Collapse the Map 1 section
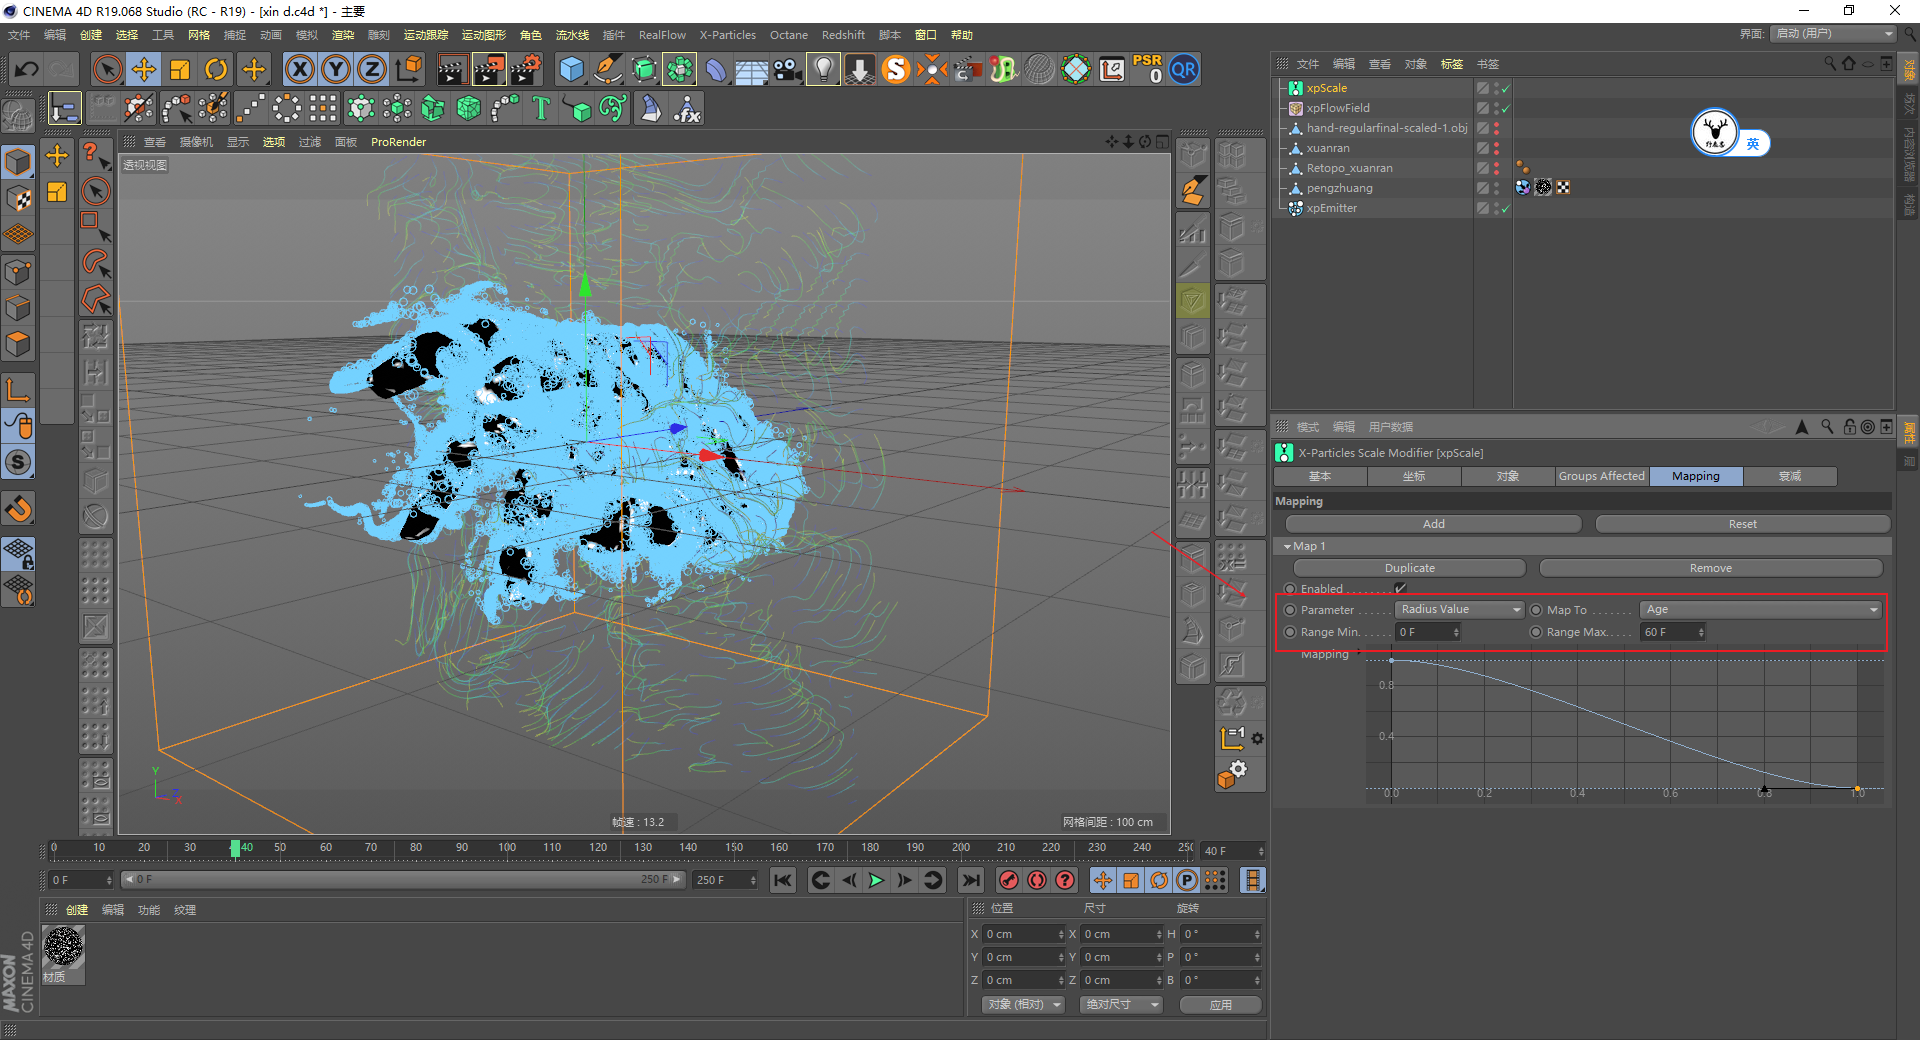Image resolution: width=1920 pixels, height=1040 pixels. coord(1287,547)
